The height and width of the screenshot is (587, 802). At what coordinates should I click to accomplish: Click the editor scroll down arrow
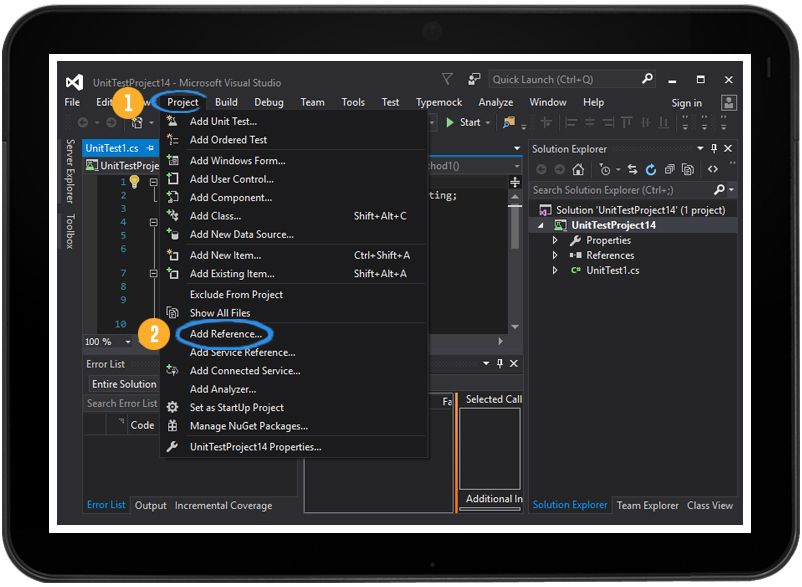[515, 327]
